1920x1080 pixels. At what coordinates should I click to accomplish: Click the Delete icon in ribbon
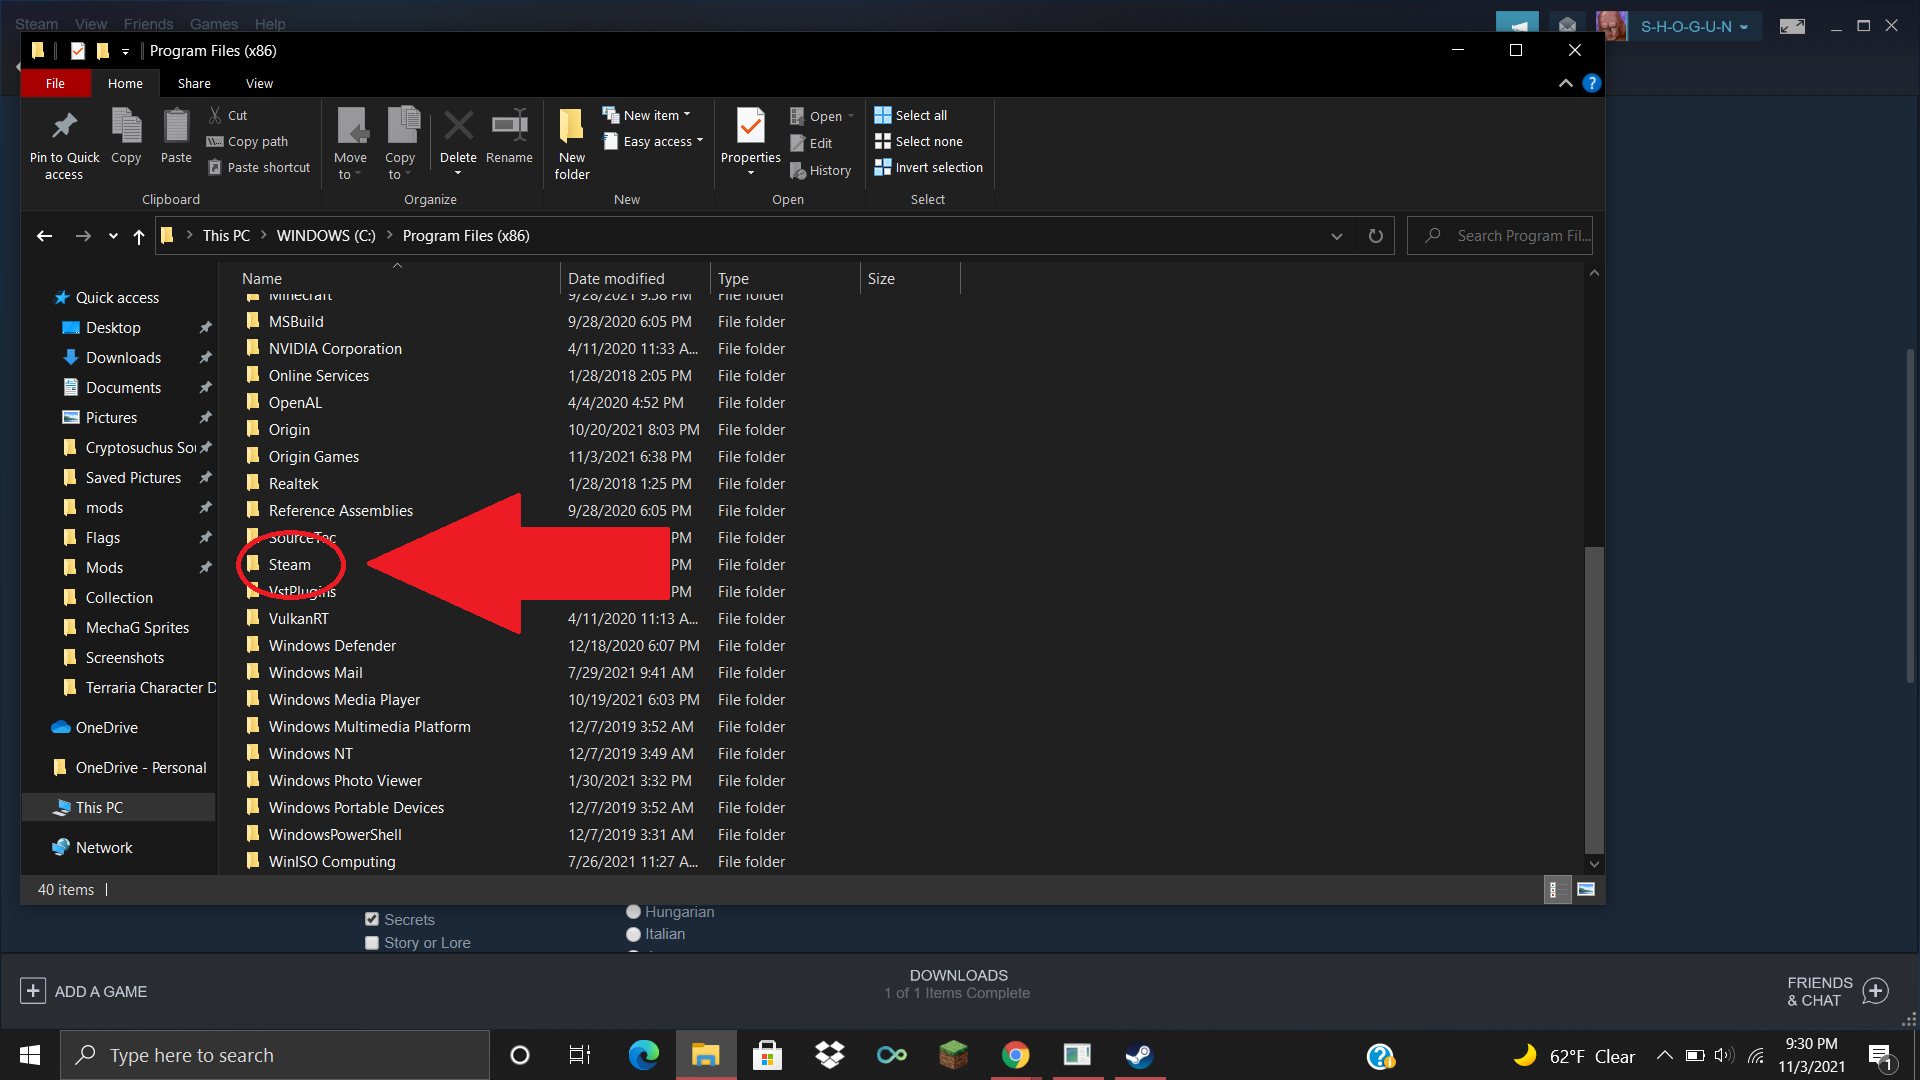tap(458, 126)
